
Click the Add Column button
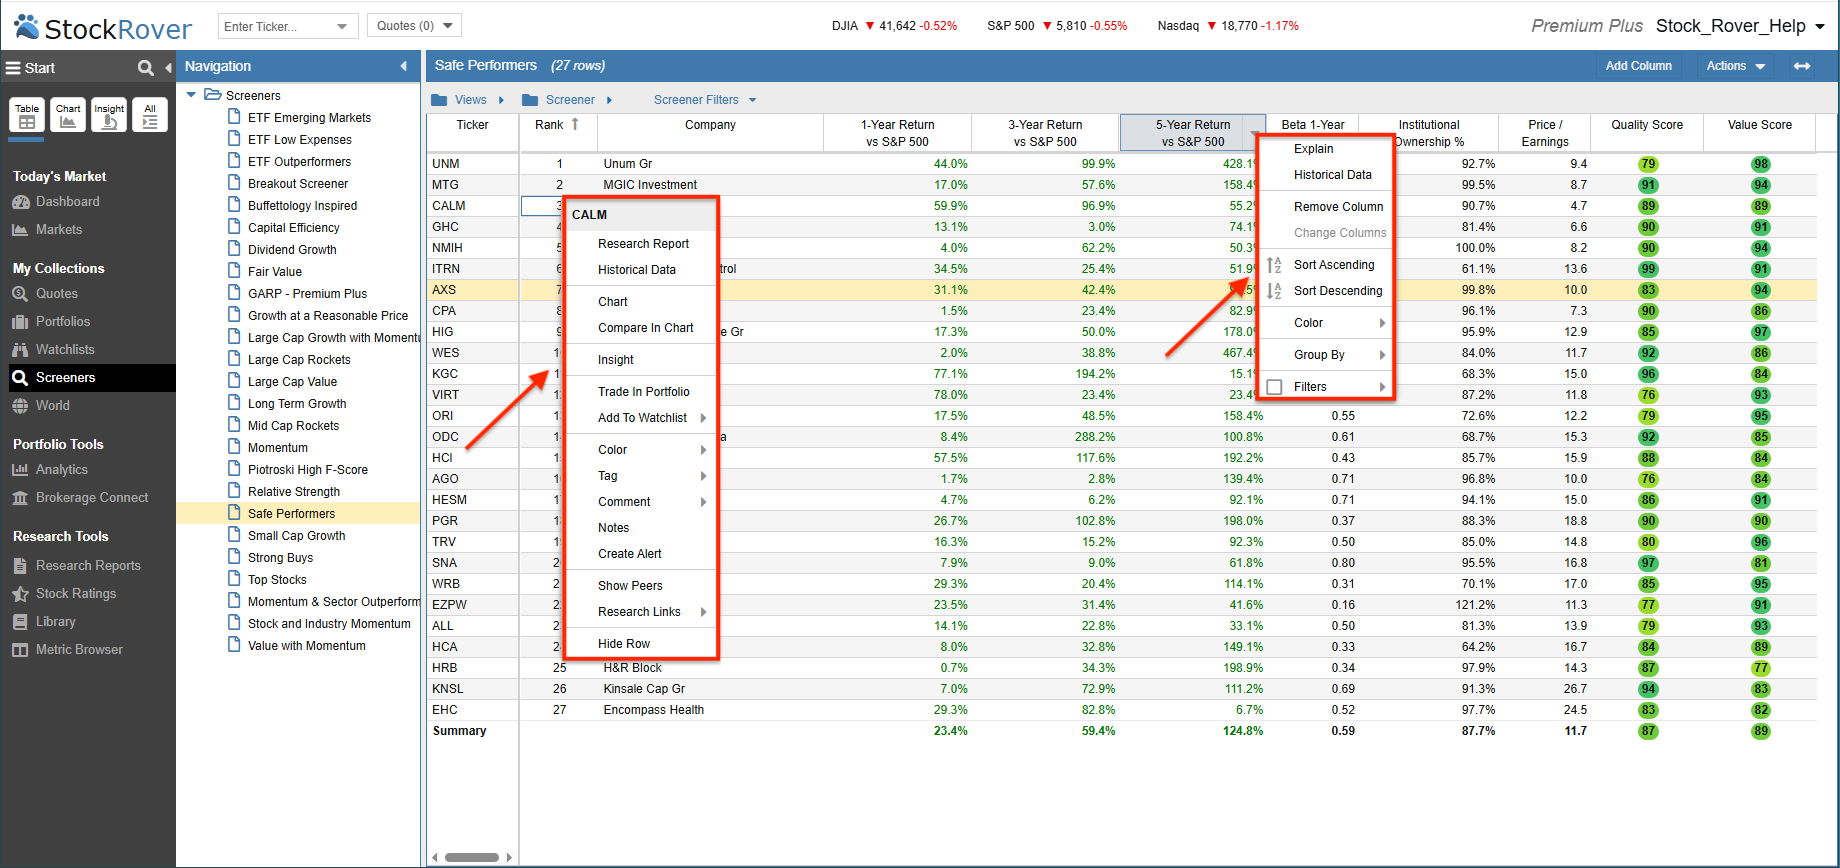[x=1638, y=66]
